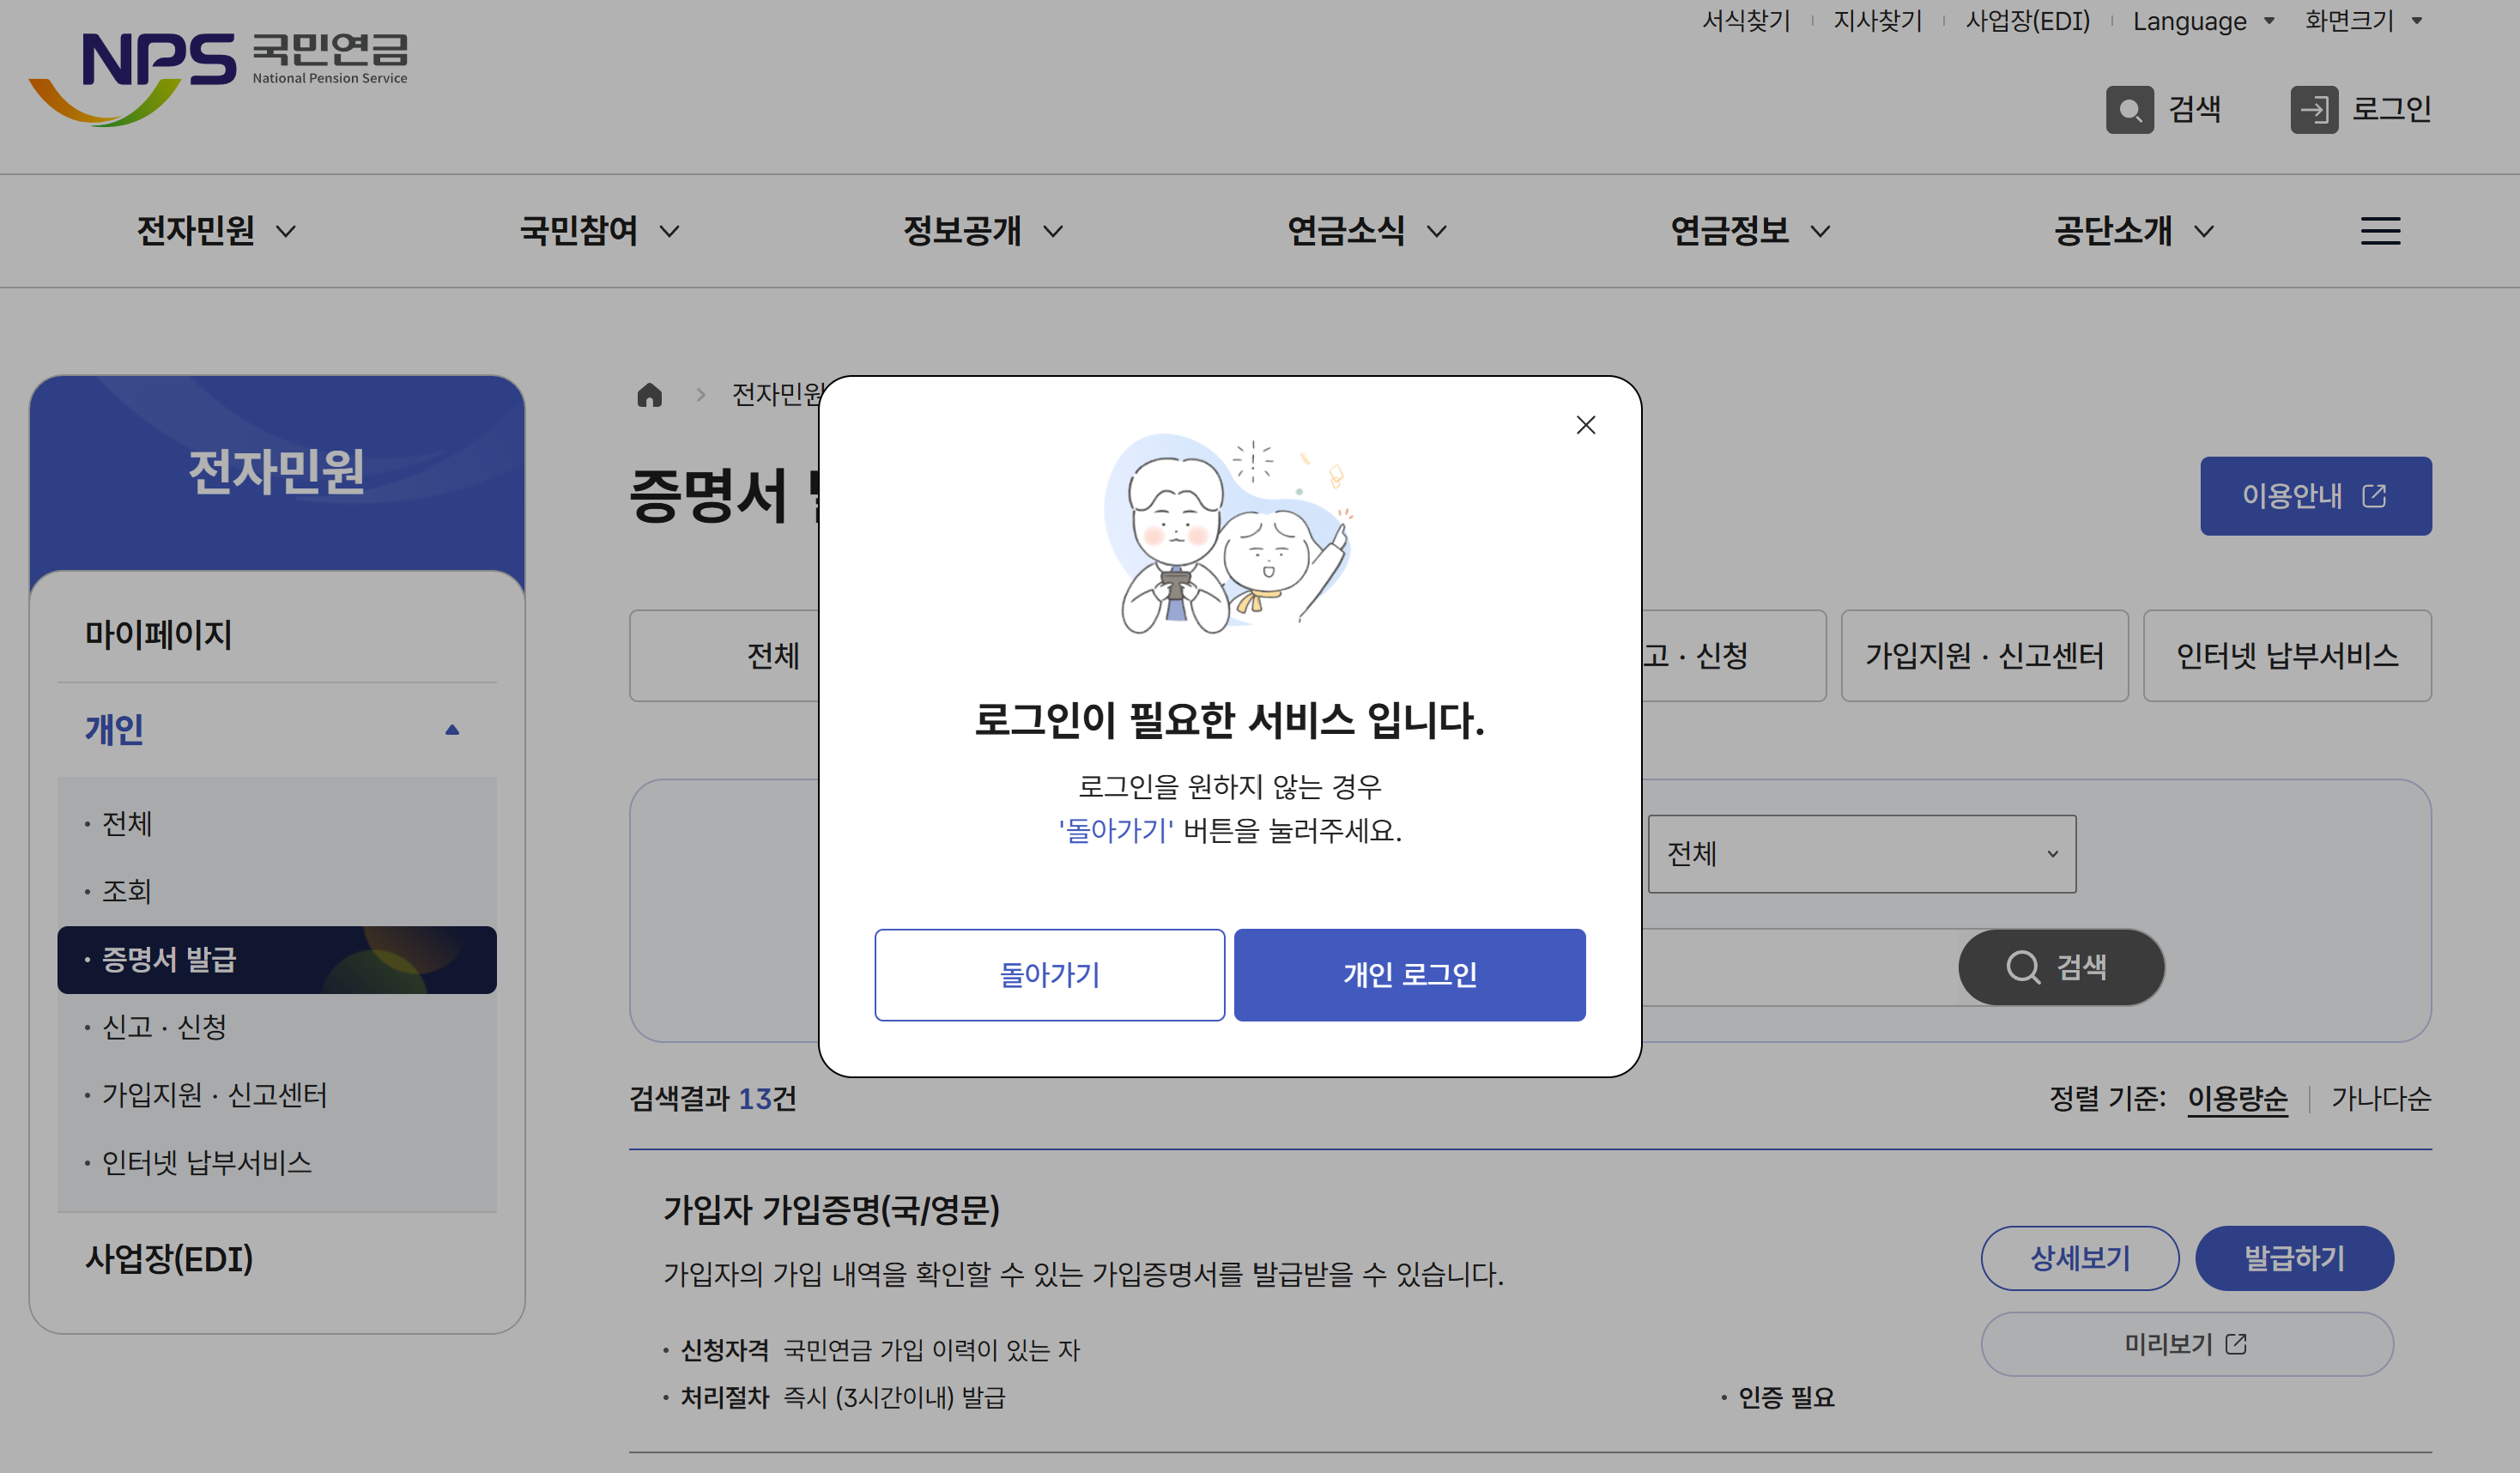Open the 전체 select box

coord(1861,853)
